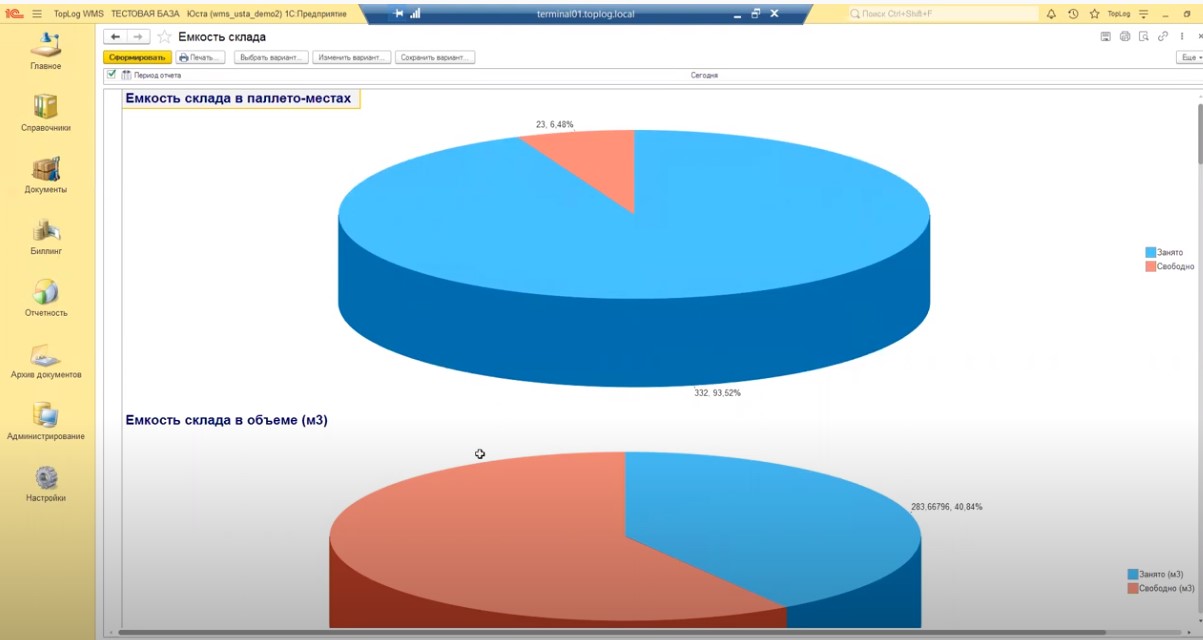Click the Занято legend blue swatch
The height and width of the screenshot is (640, 1203).
tap(1150, 252)
